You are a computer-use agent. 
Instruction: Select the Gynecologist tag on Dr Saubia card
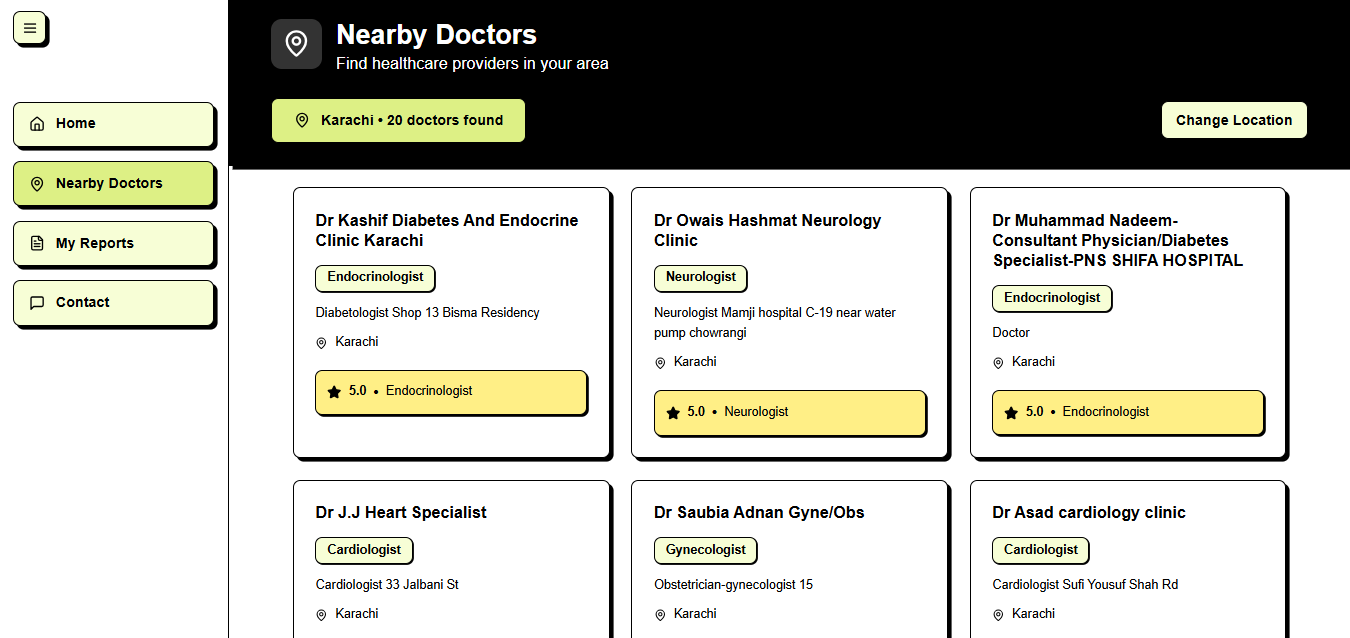point(706,550)
